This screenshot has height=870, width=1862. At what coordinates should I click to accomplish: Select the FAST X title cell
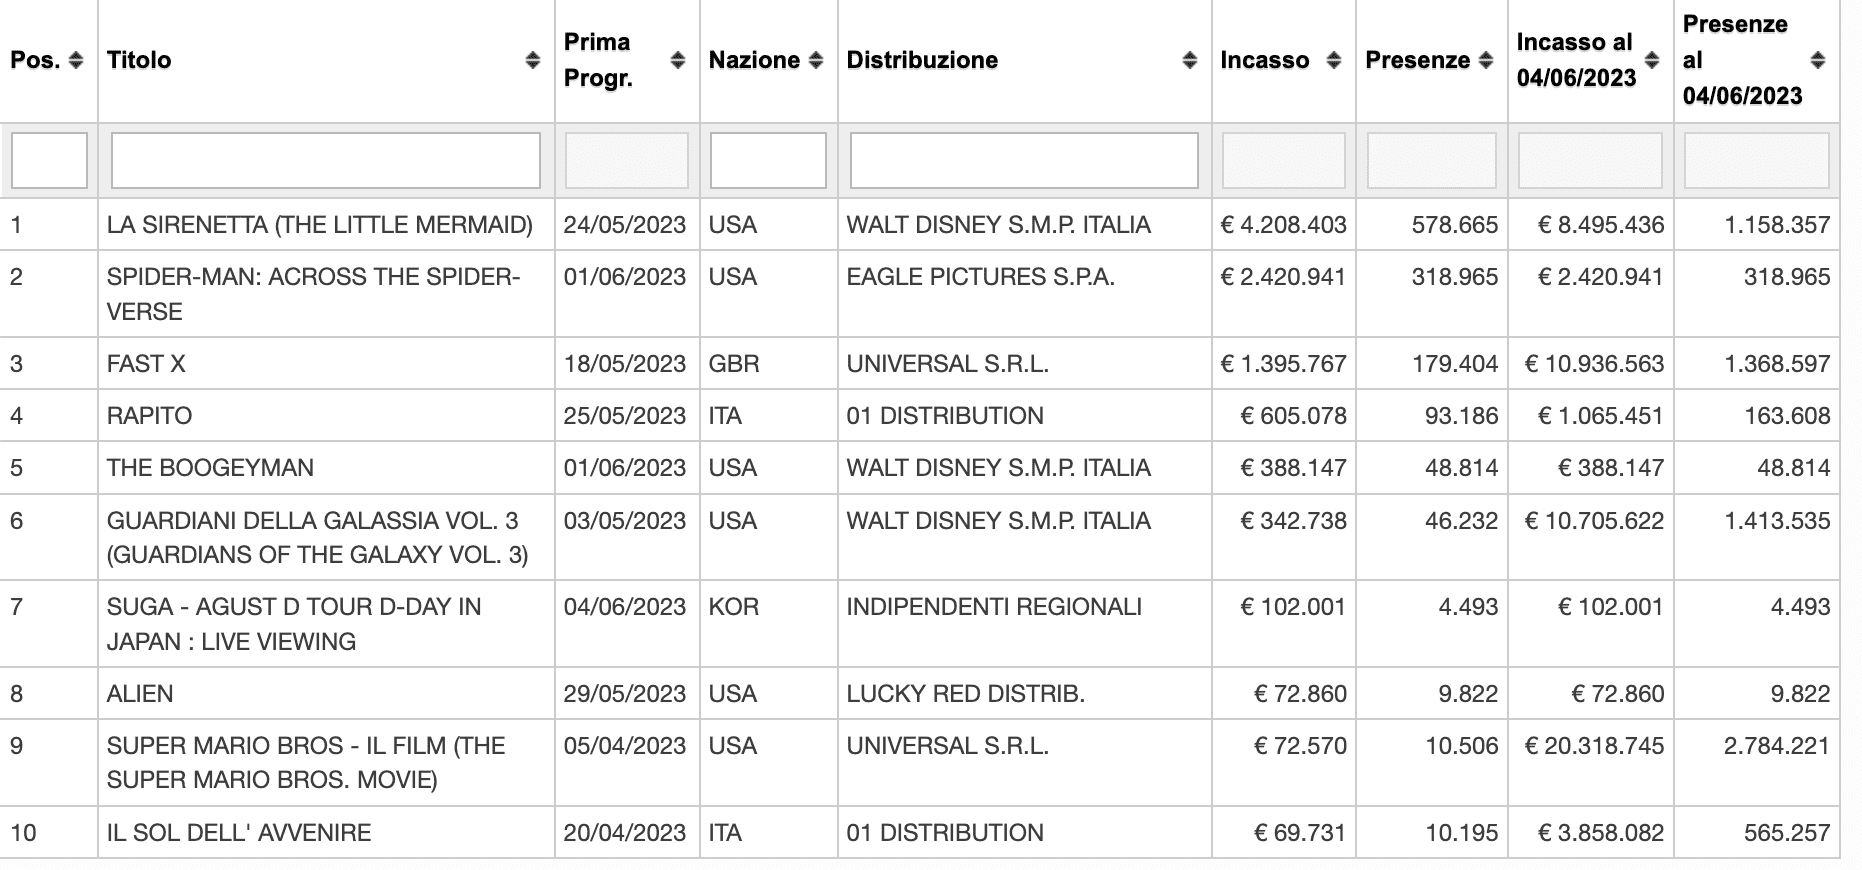[146, 364]
